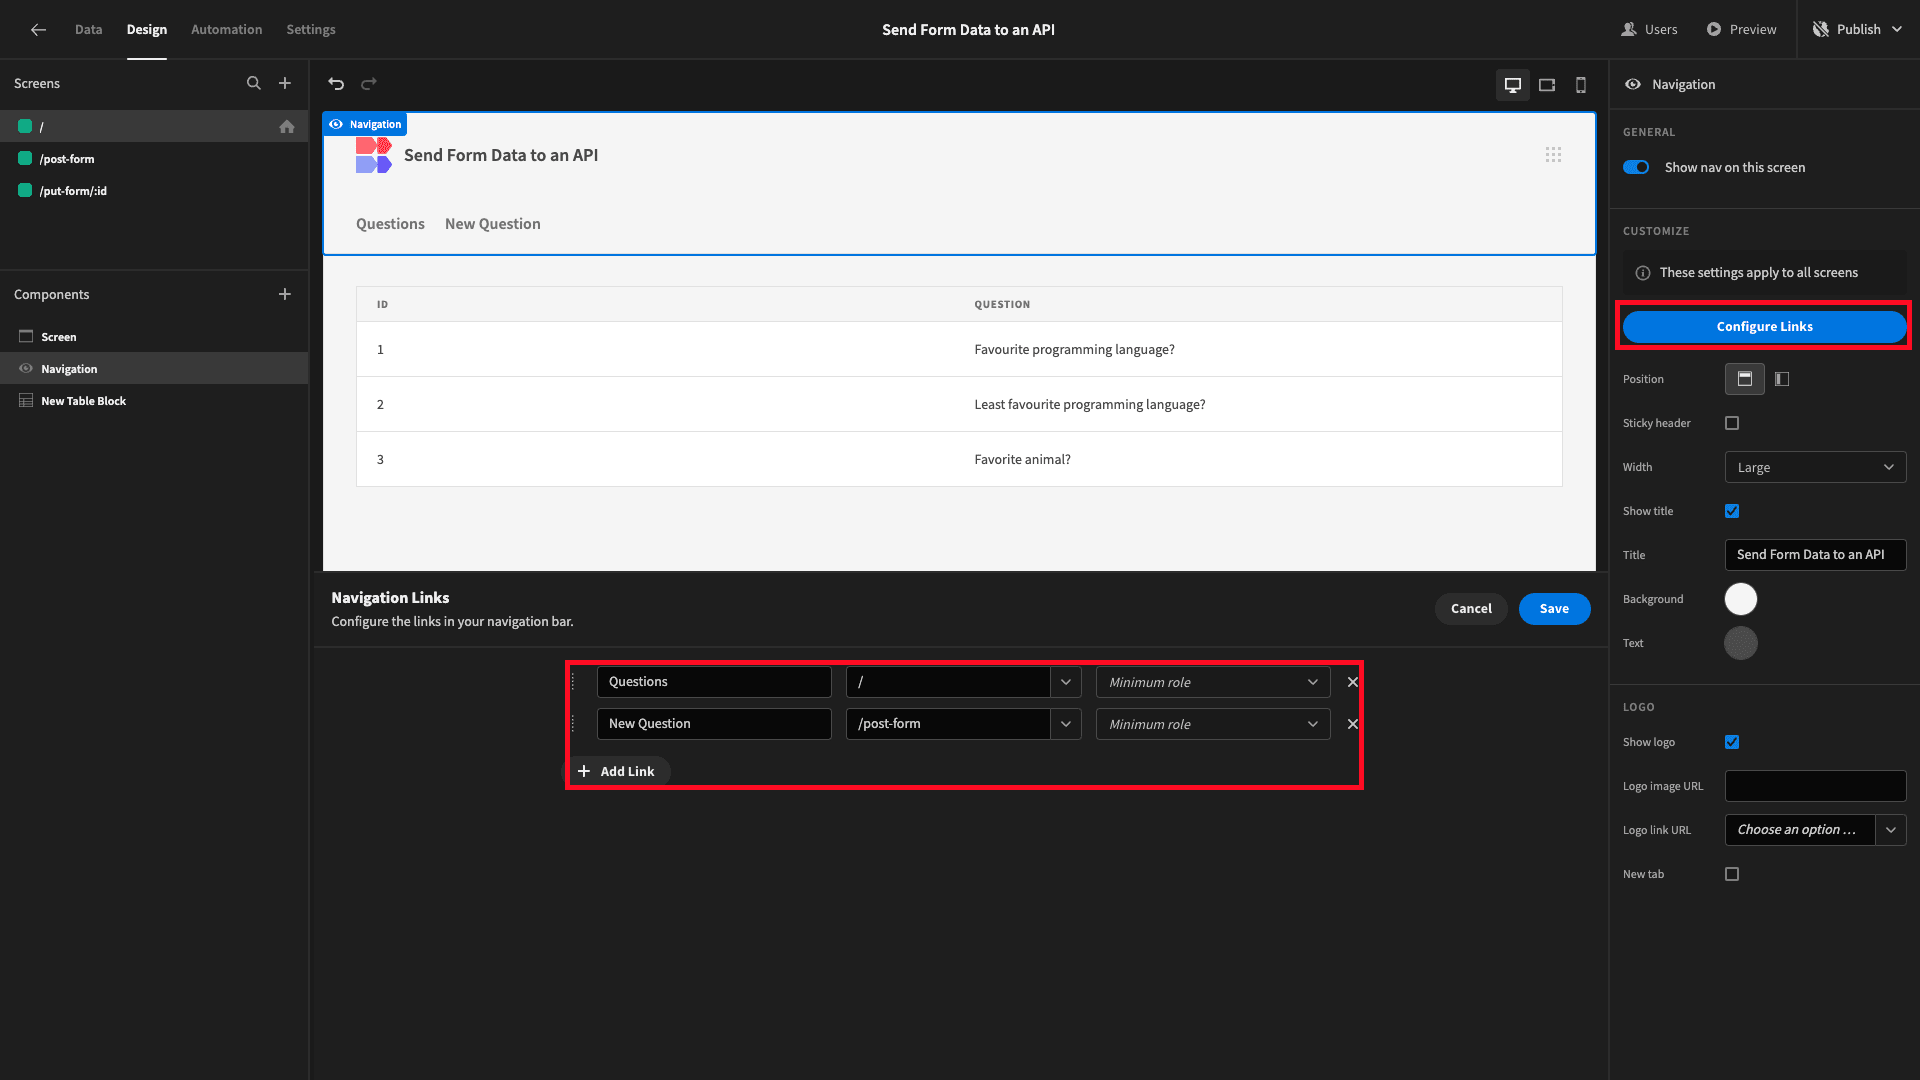Screen dimensions: 1920x1080
Task: Select left navigation position icon
Action: (x=1782, y=379)
